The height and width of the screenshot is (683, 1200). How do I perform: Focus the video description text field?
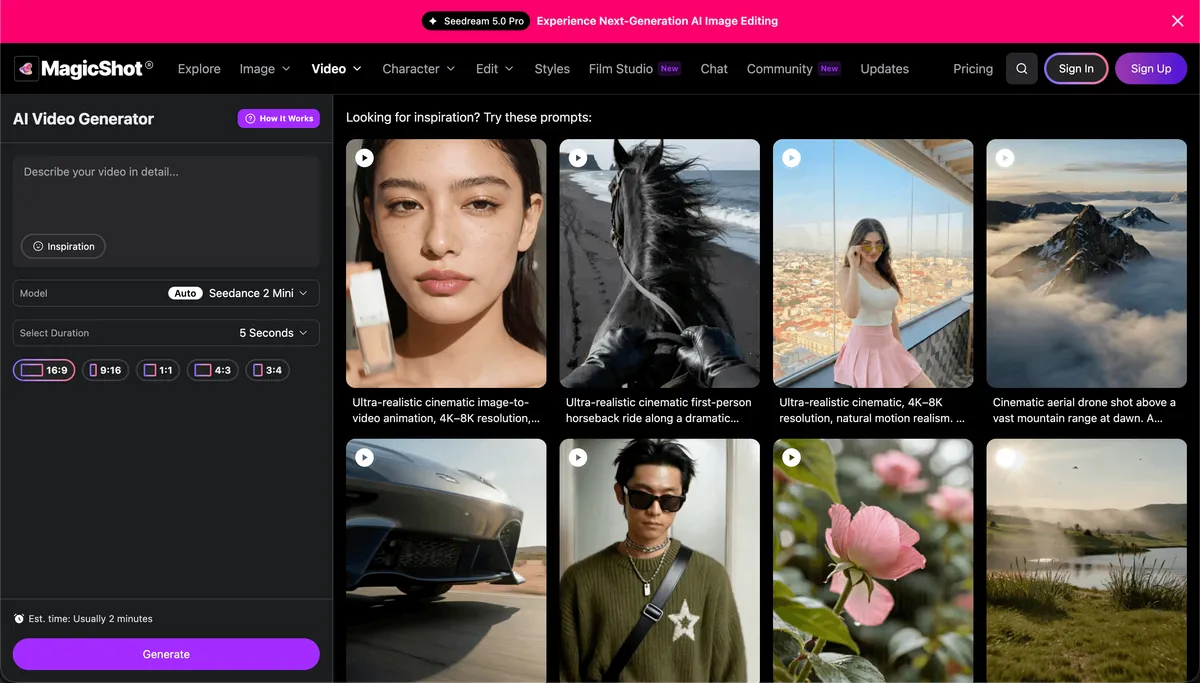coord(166,192)
